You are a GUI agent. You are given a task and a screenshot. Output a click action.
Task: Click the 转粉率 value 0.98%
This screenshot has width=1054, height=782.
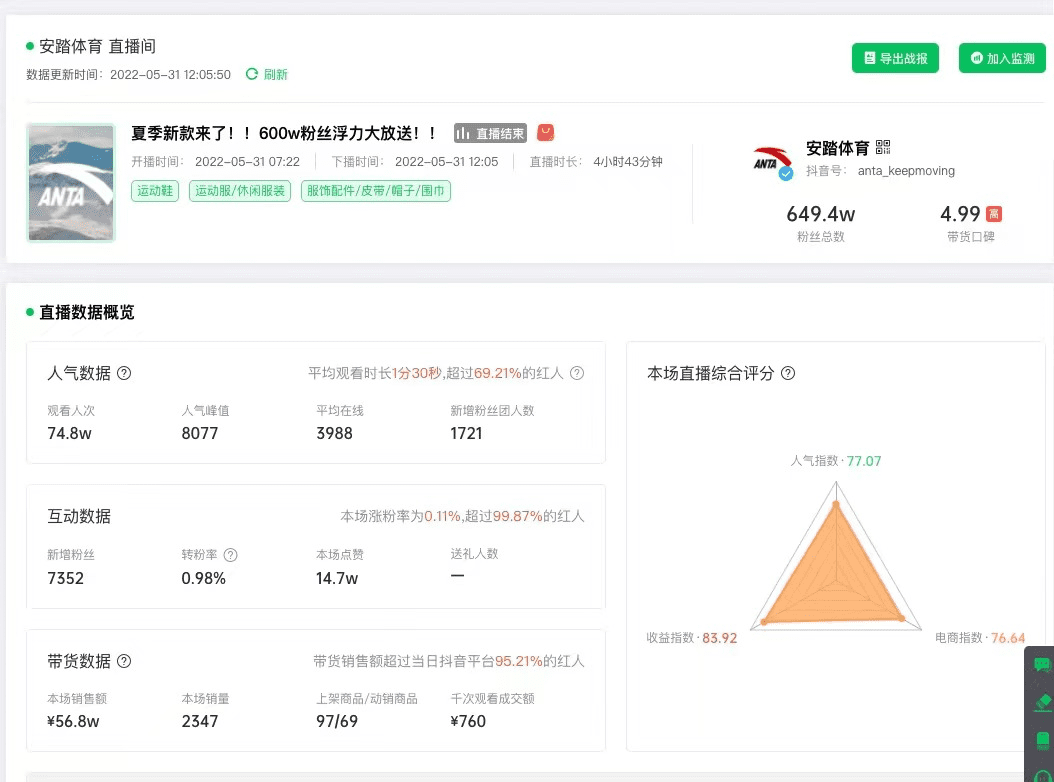point(204,578)
